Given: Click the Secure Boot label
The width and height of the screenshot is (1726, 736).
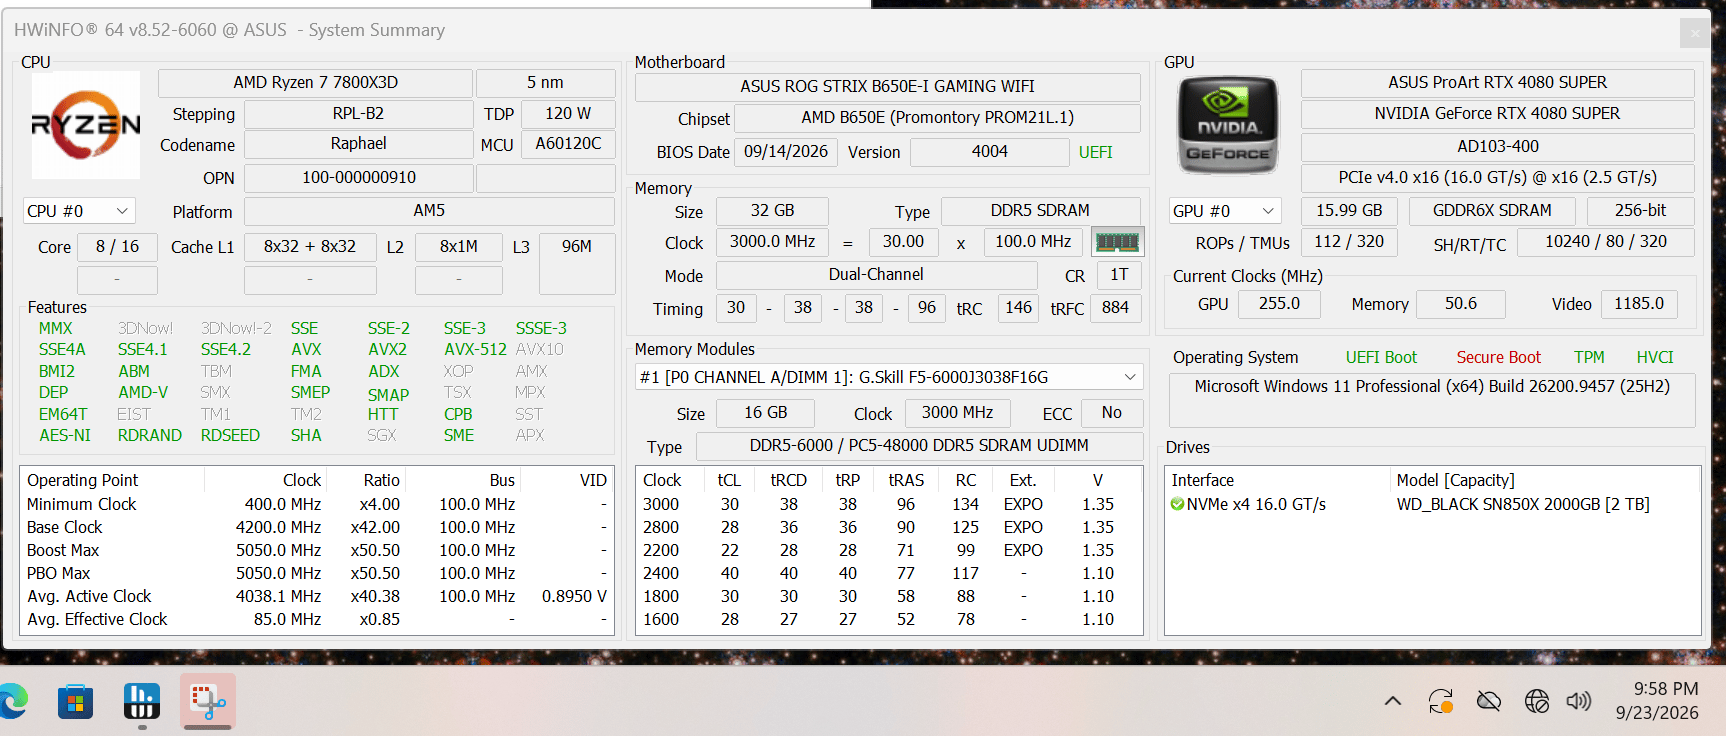Looking at the screenshot, I should [1498, 358].
